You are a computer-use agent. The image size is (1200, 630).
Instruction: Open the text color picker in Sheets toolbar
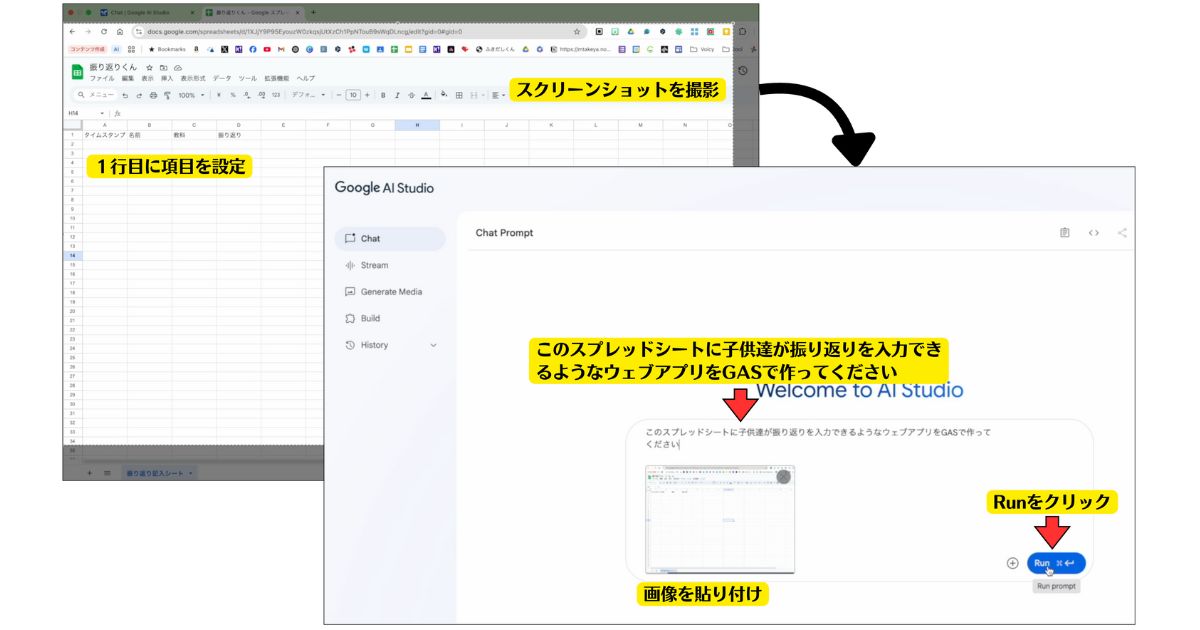point(425,95)
